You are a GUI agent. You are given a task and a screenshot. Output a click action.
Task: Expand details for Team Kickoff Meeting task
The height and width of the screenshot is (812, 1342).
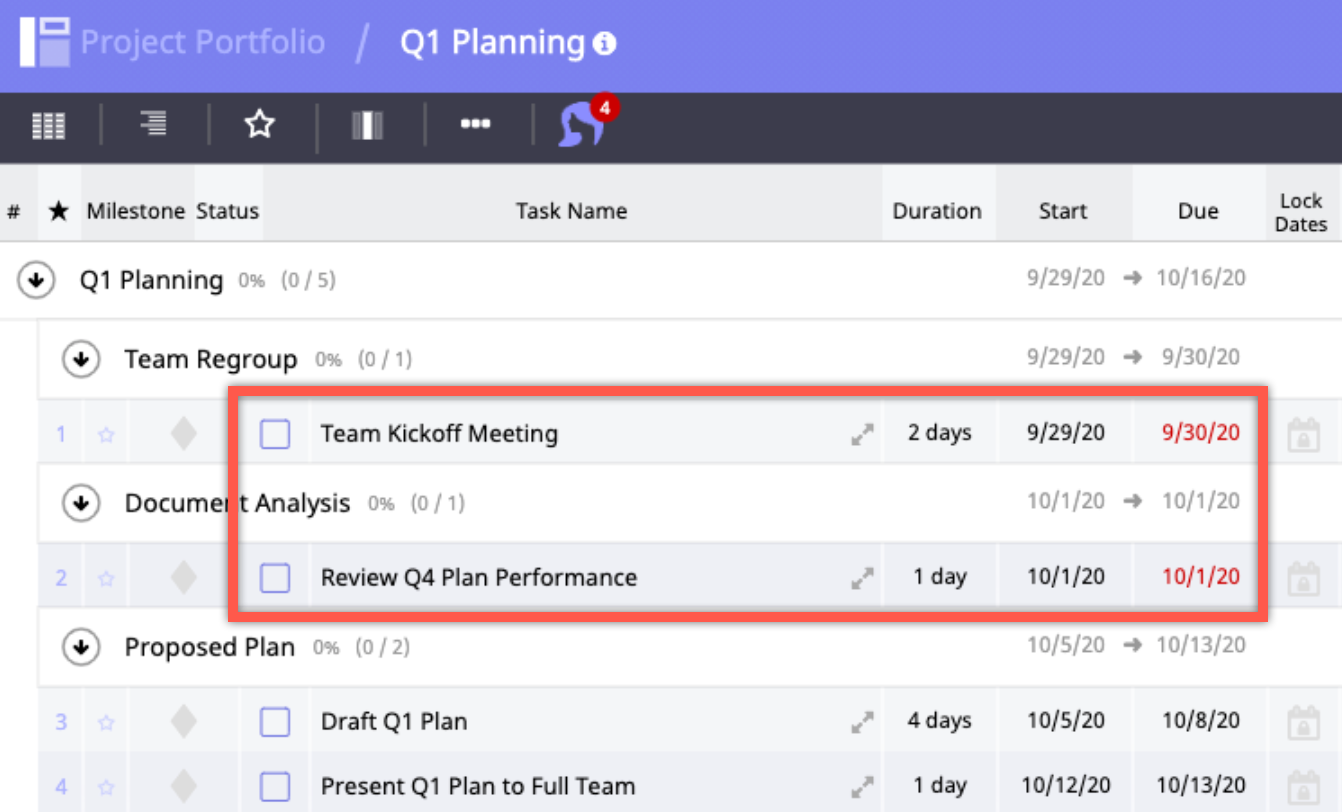[x=862, y=434]
